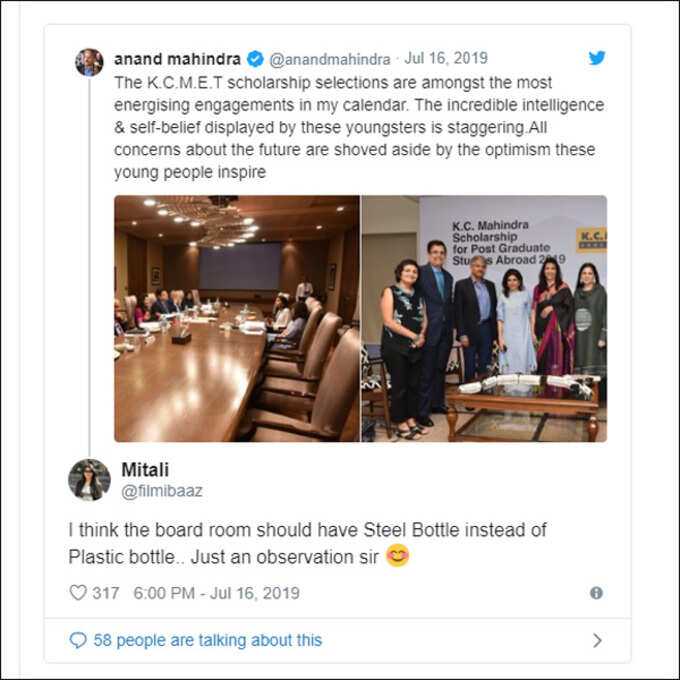
Task: Open the tweet info circle icon
Action: 596,593
